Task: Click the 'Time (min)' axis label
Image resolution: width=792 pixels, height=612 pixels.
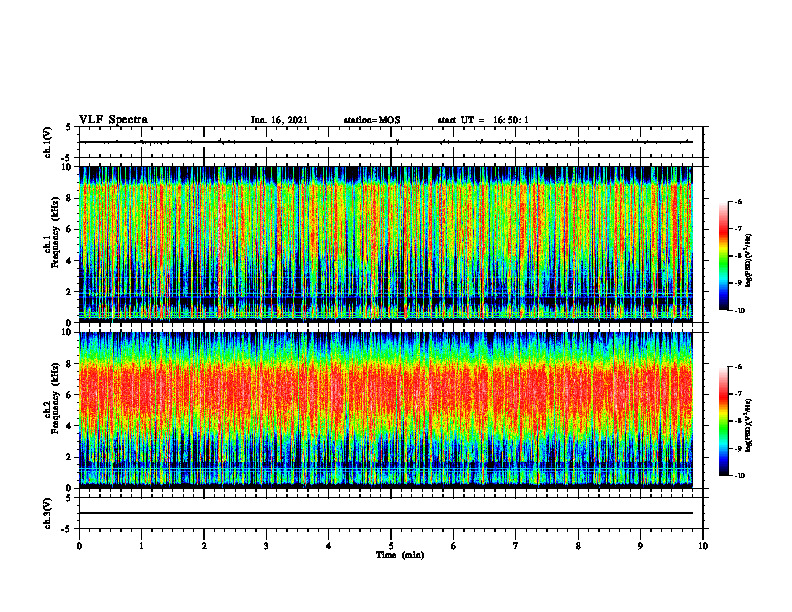Action: tap(400, 555)
